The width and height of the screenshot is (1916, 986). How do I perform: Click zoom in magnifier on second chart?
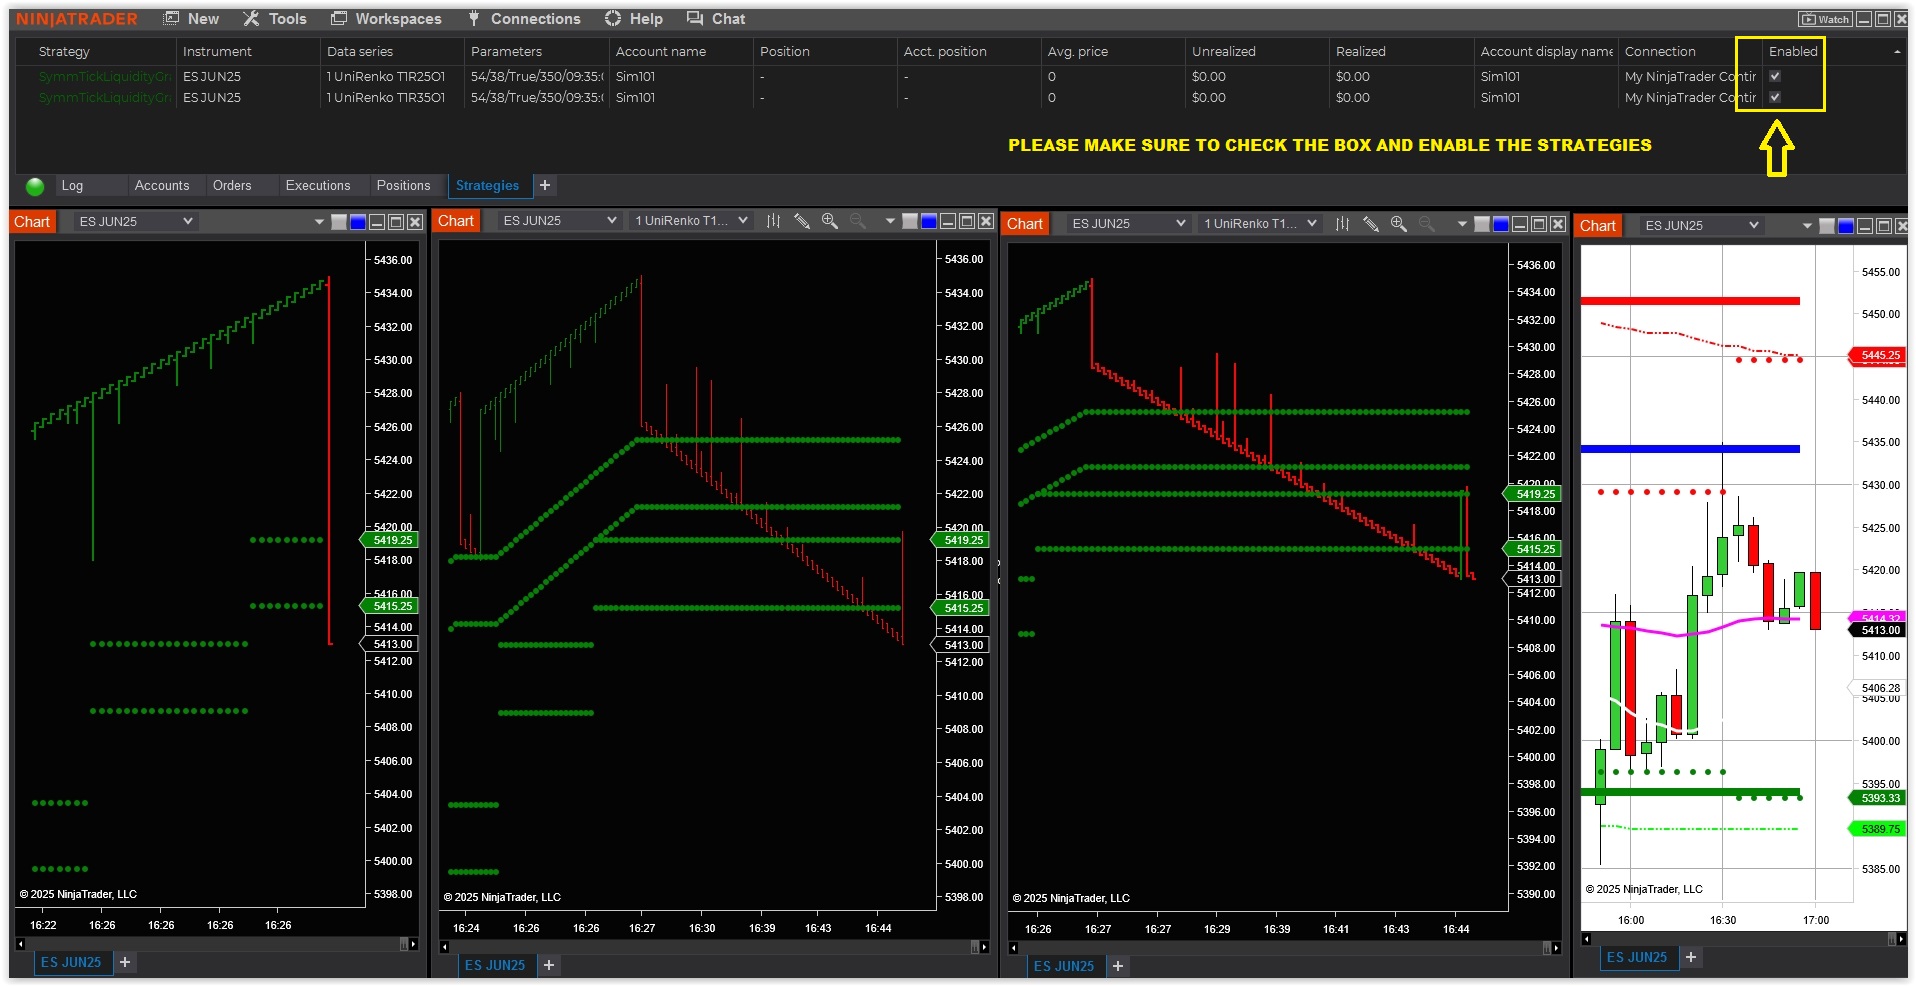tap(829, 221)
